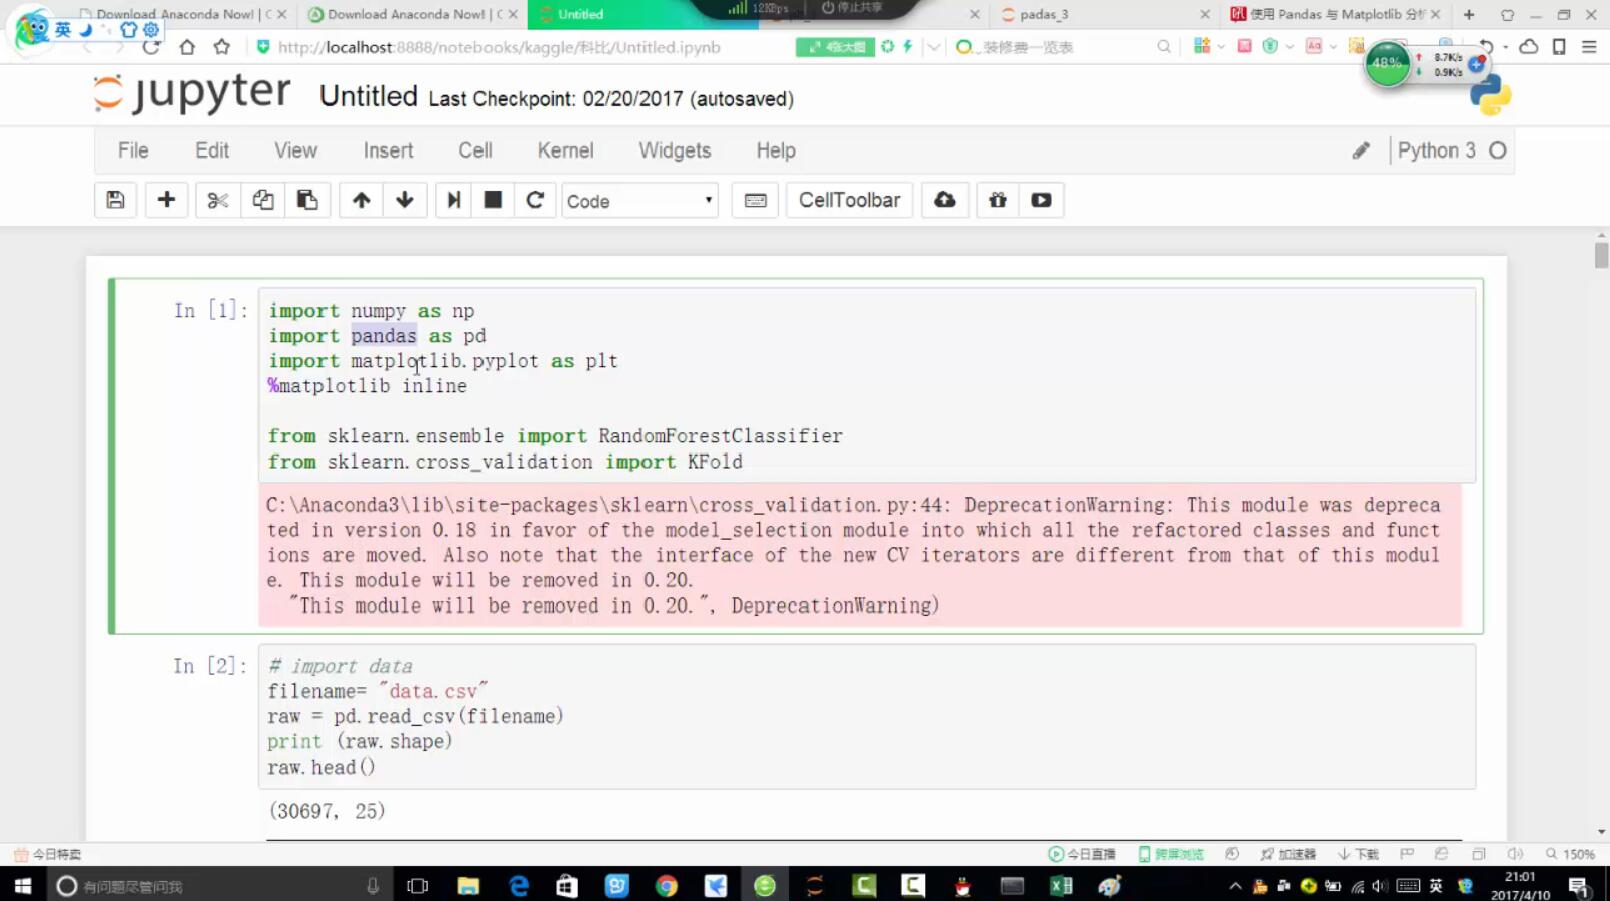Open the Widgets menu
The width and height of the screenshot is (1610, 901).
click(674, 151)
